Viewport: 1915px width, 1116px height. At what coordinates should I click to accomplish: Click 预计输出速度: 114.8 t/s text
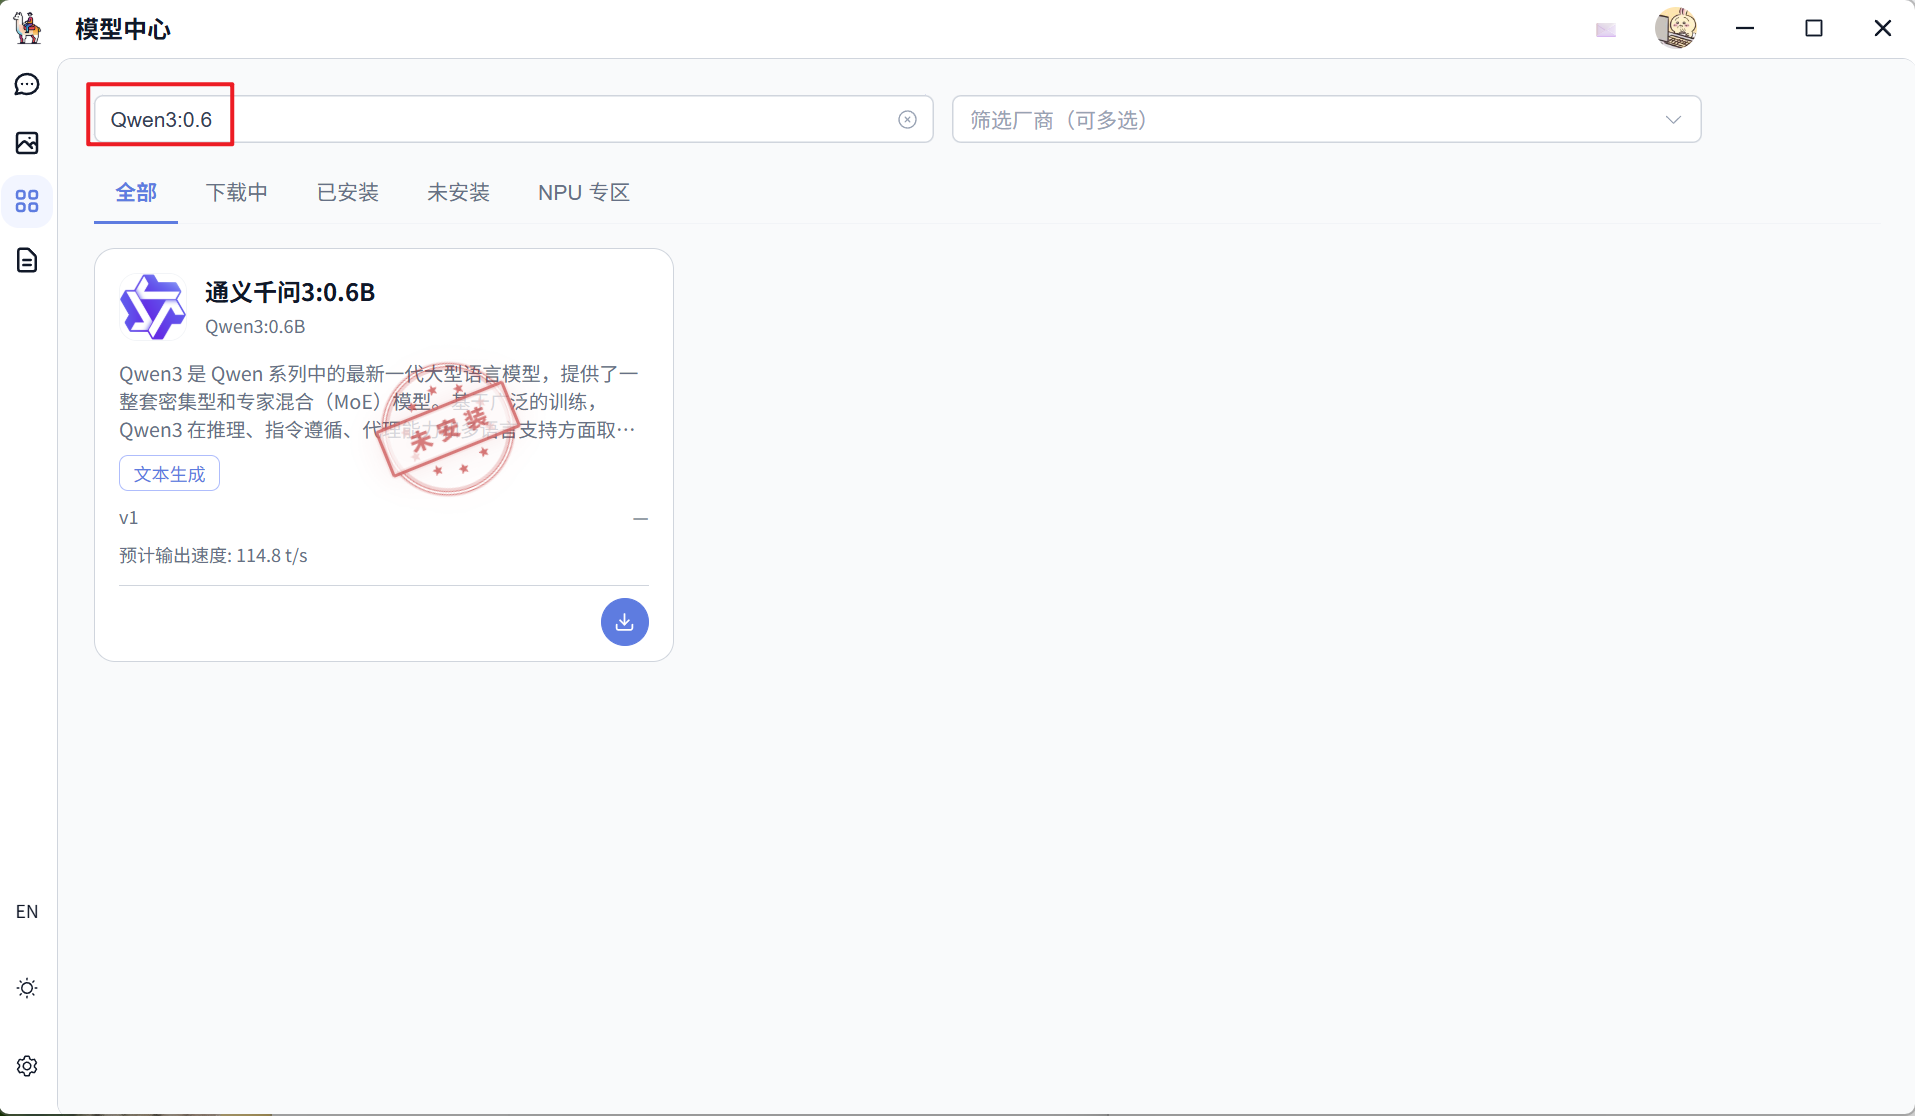(213, 556)
